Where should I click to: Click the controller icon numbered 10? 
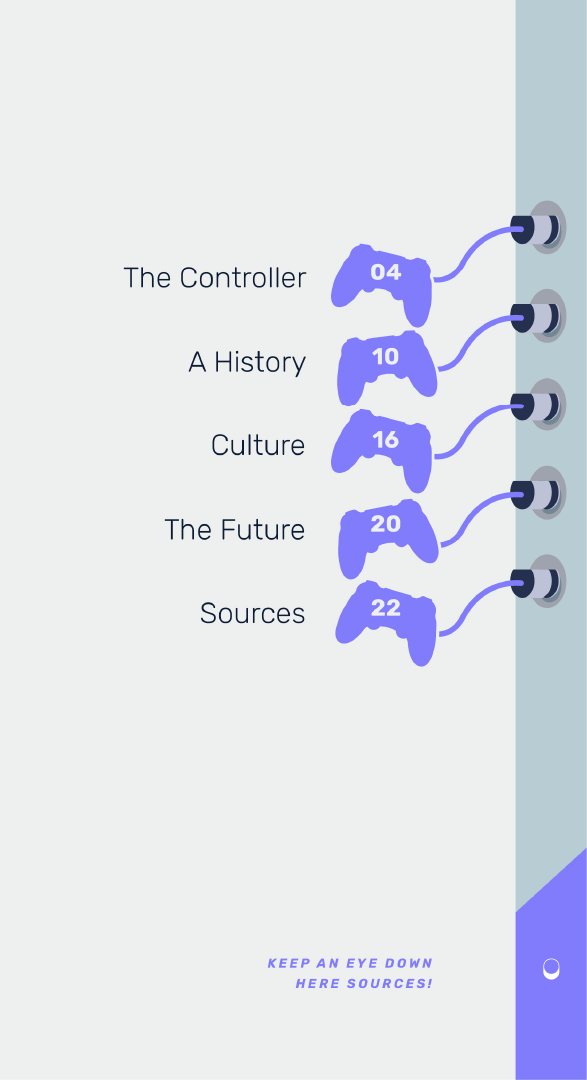click(387, 367)
